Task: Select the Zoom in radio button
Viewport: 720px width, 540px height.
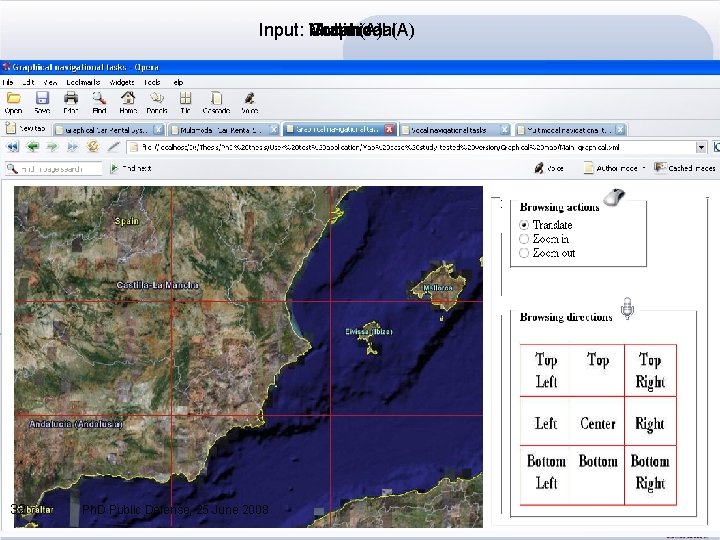Action: pos(524,239)
